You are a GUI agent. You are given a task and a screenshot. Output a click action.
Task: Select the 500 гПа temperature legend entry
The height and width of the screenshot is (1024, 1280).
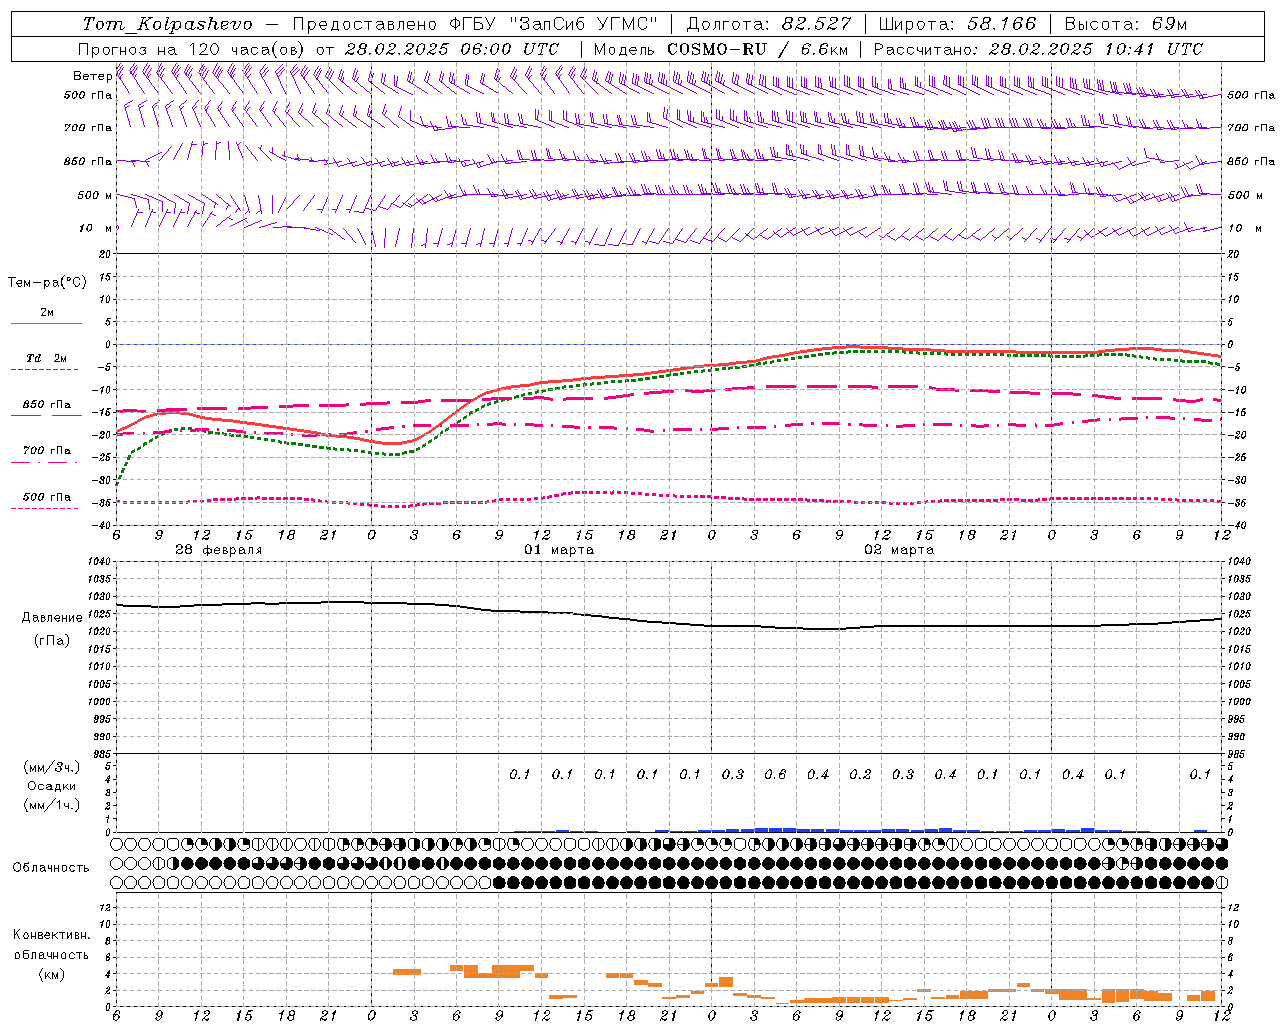(47, 497)
